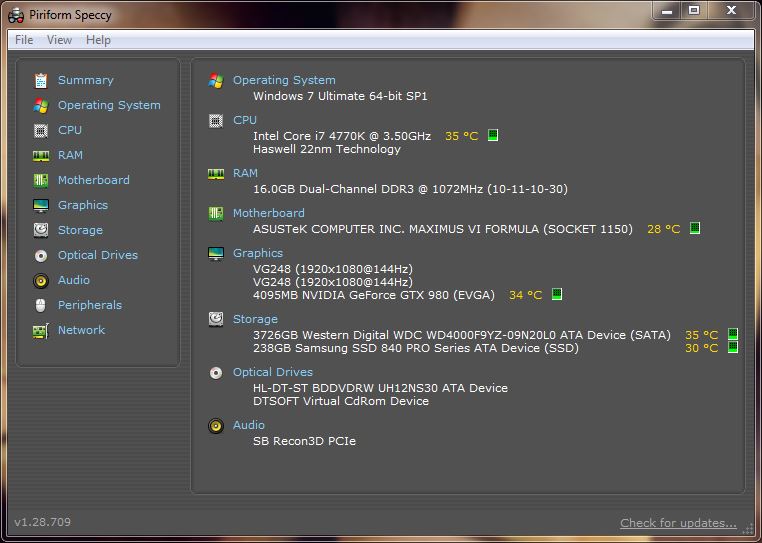
Task: Click the CPU heading link in summary
Action: [244, 120]
